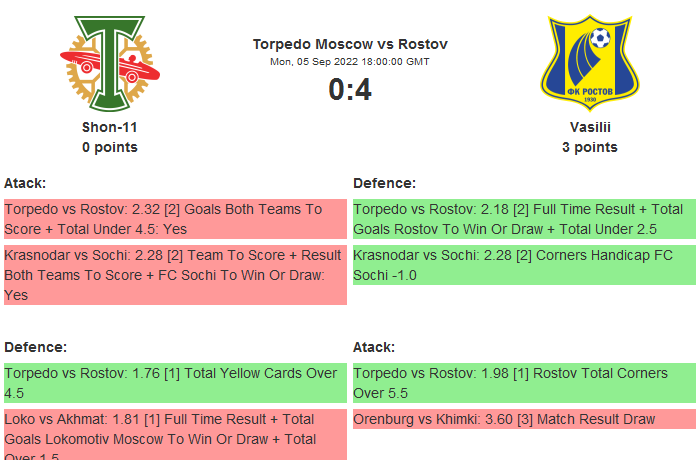Click the 0:4 final score
The height and width of the screenshot is (460, 700).
pyautogui.click(x=350, y=90)
